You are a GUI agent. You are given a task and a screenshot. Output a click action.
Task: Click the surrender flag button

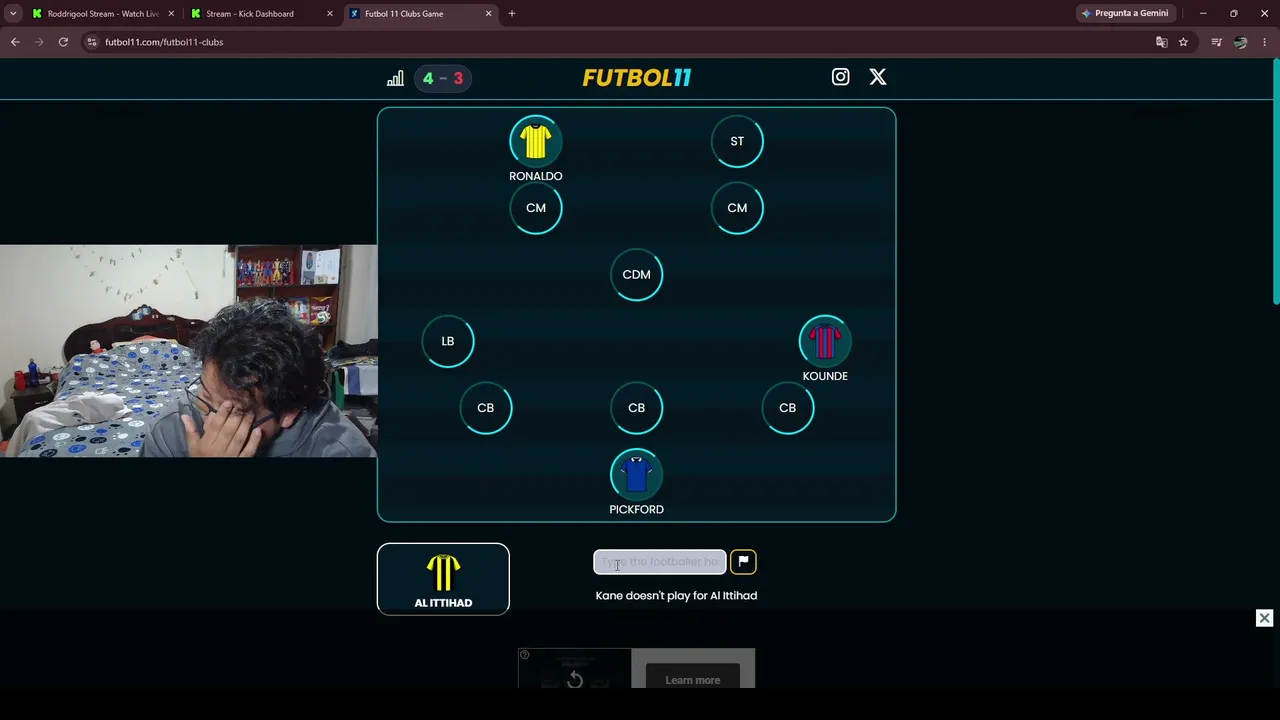coord(743,562)
